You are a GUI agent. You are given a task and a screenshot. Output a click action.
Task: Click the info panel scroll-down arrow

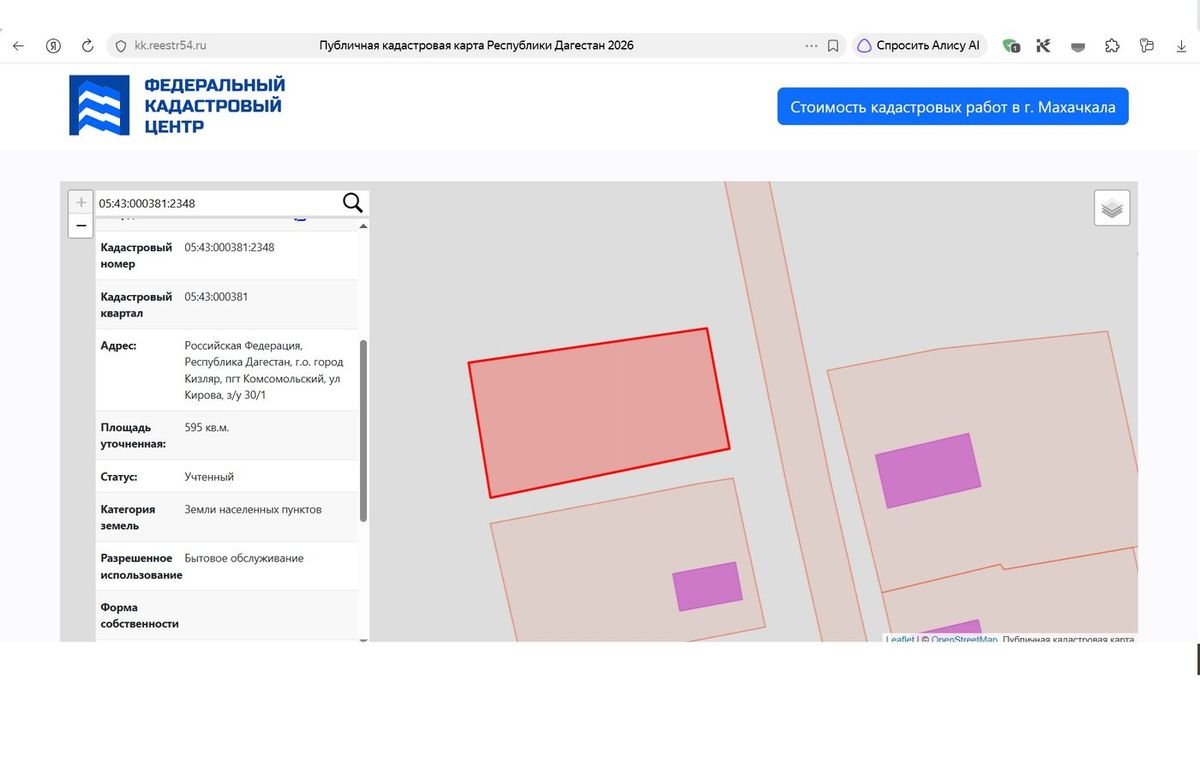coord(363,640)
